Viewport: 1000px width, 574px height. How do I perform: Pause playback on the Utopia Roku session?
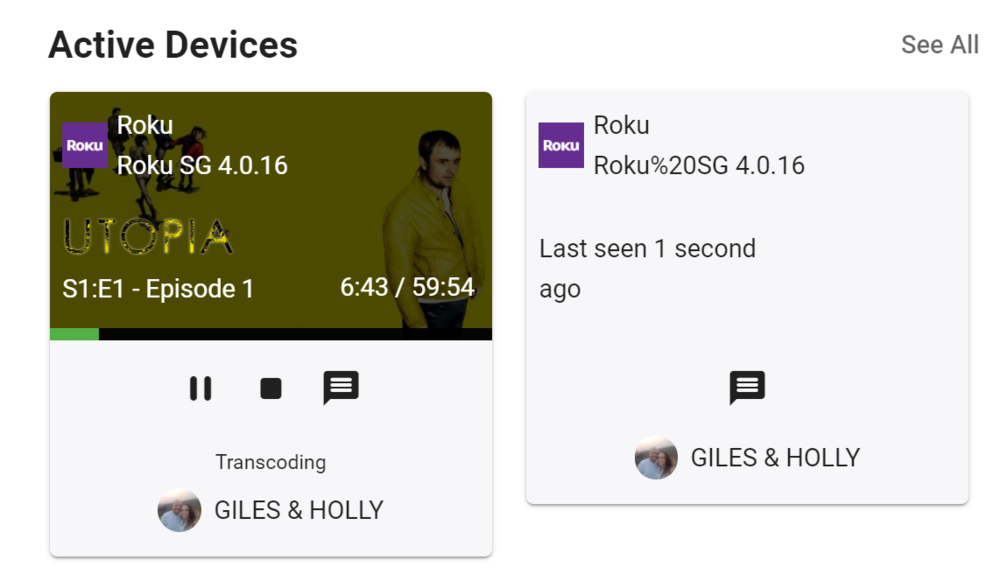tap(201, 388)
